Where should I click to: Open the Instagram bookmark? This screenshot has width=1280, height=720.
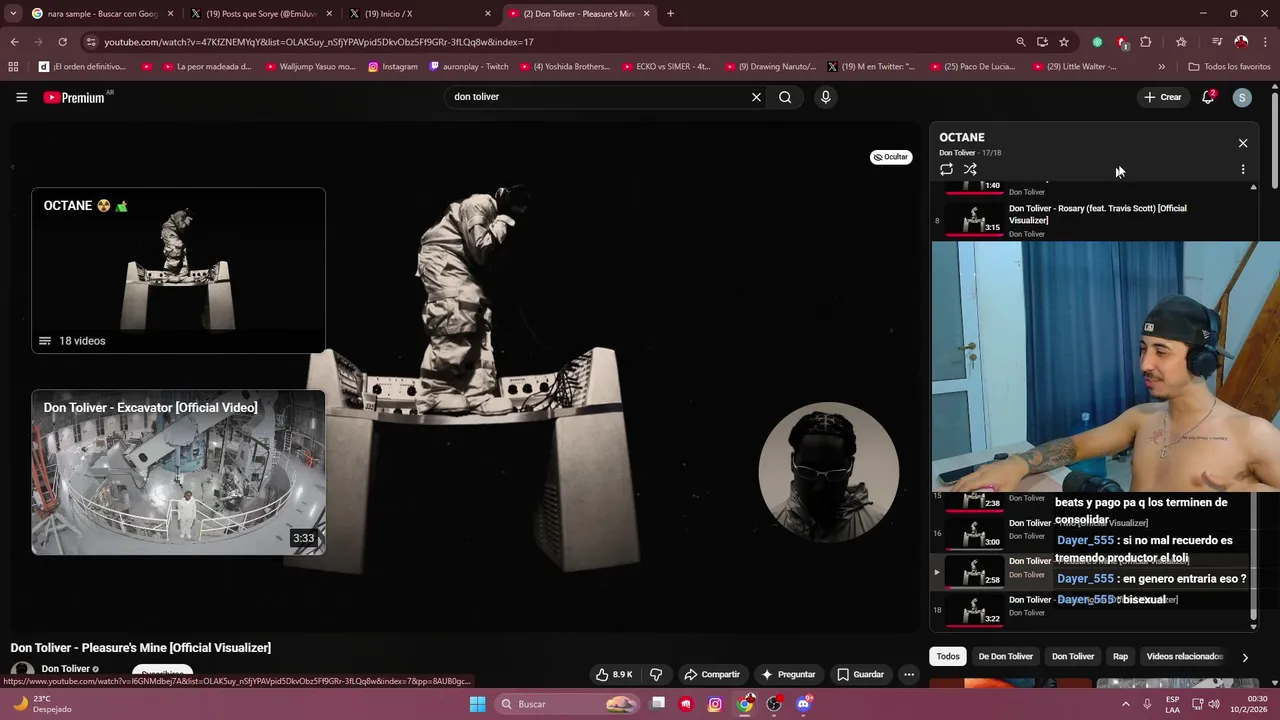pyautogui.click(x=392, y=67)
